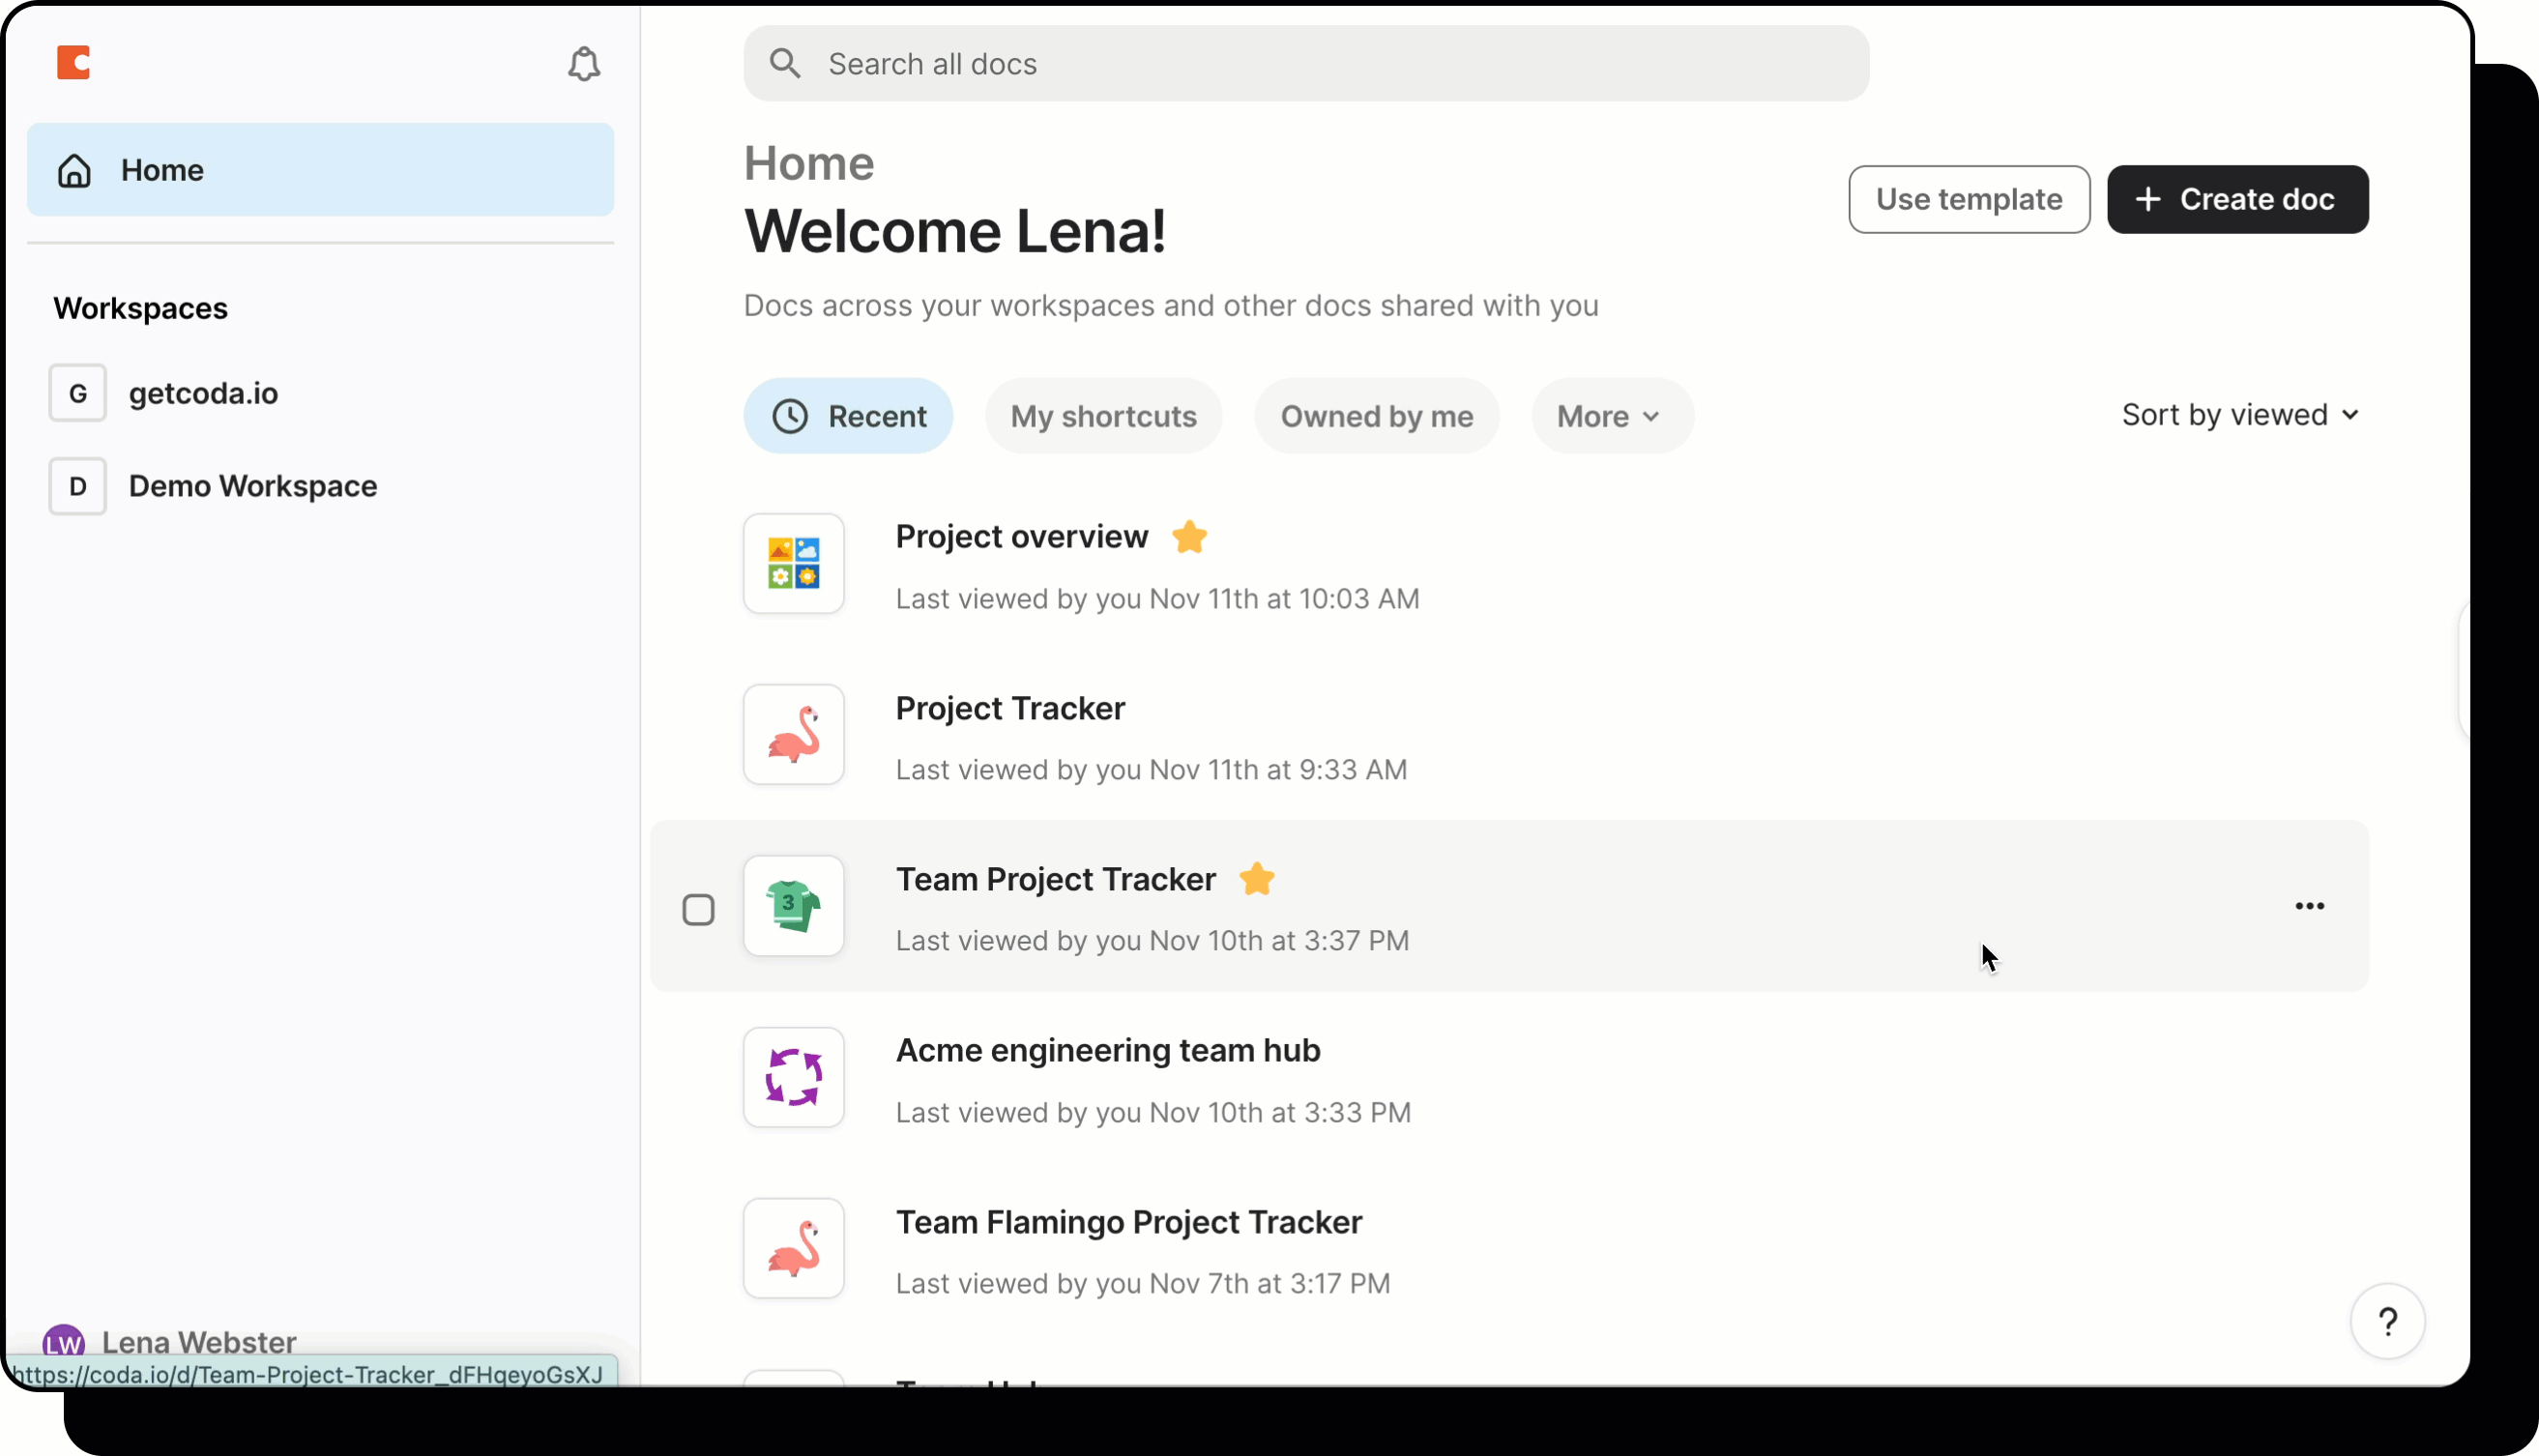The height and width of the screenshot is (1456, 2539).
Task: Select the Team Project Tracker checkbox
Action: coord(698,910)
